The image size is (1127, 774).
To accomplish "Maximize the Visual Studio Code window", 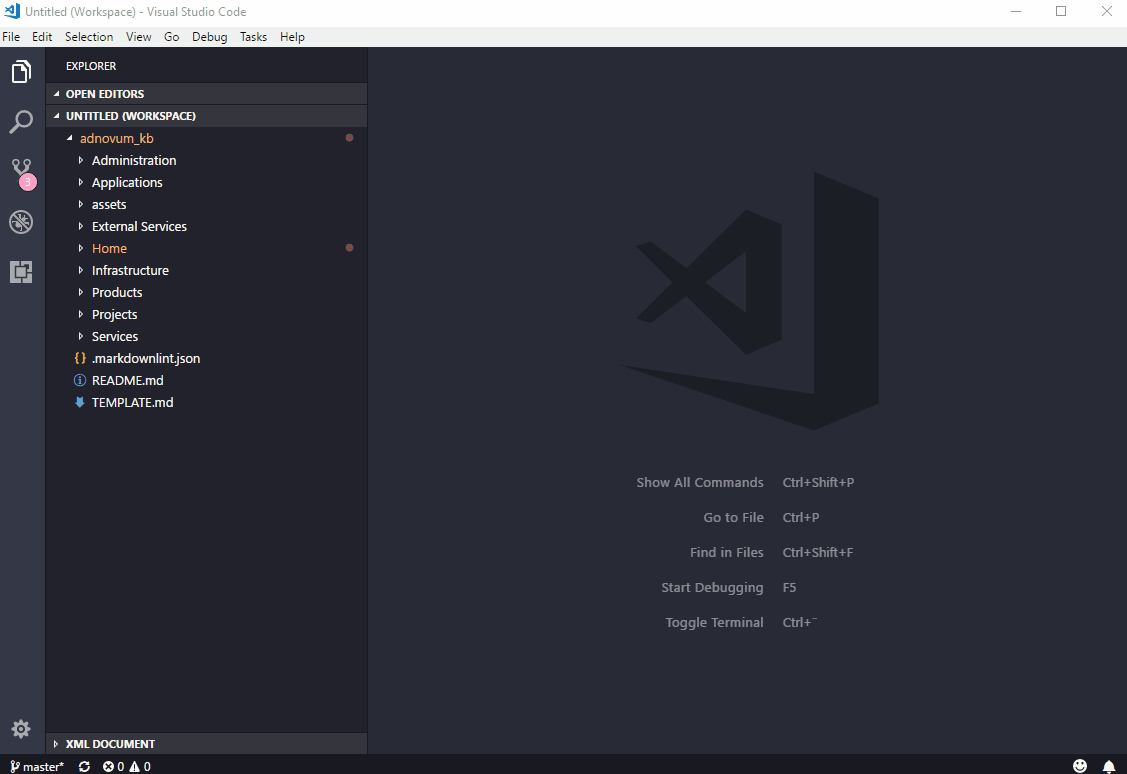I will coord(1061,11).
